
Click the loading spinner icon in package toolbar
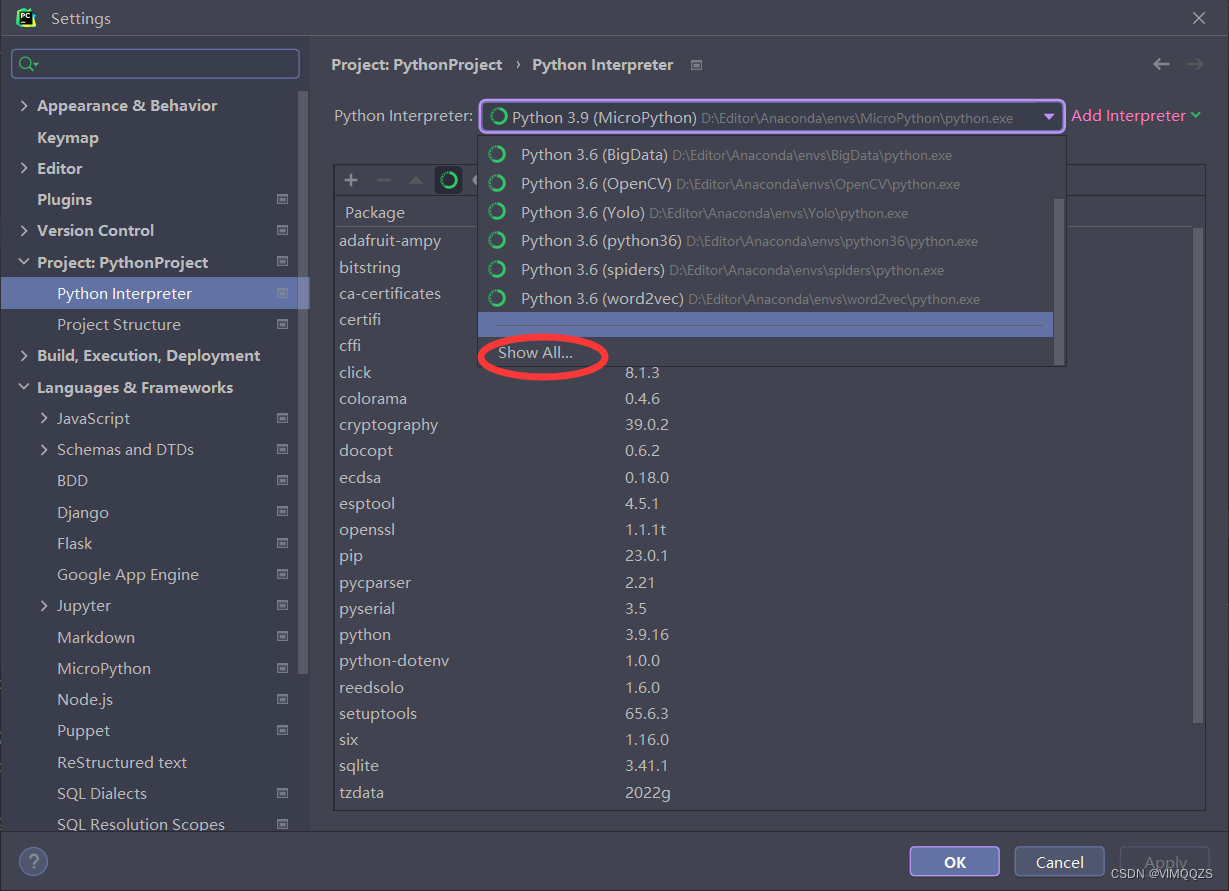pos(449,180)
